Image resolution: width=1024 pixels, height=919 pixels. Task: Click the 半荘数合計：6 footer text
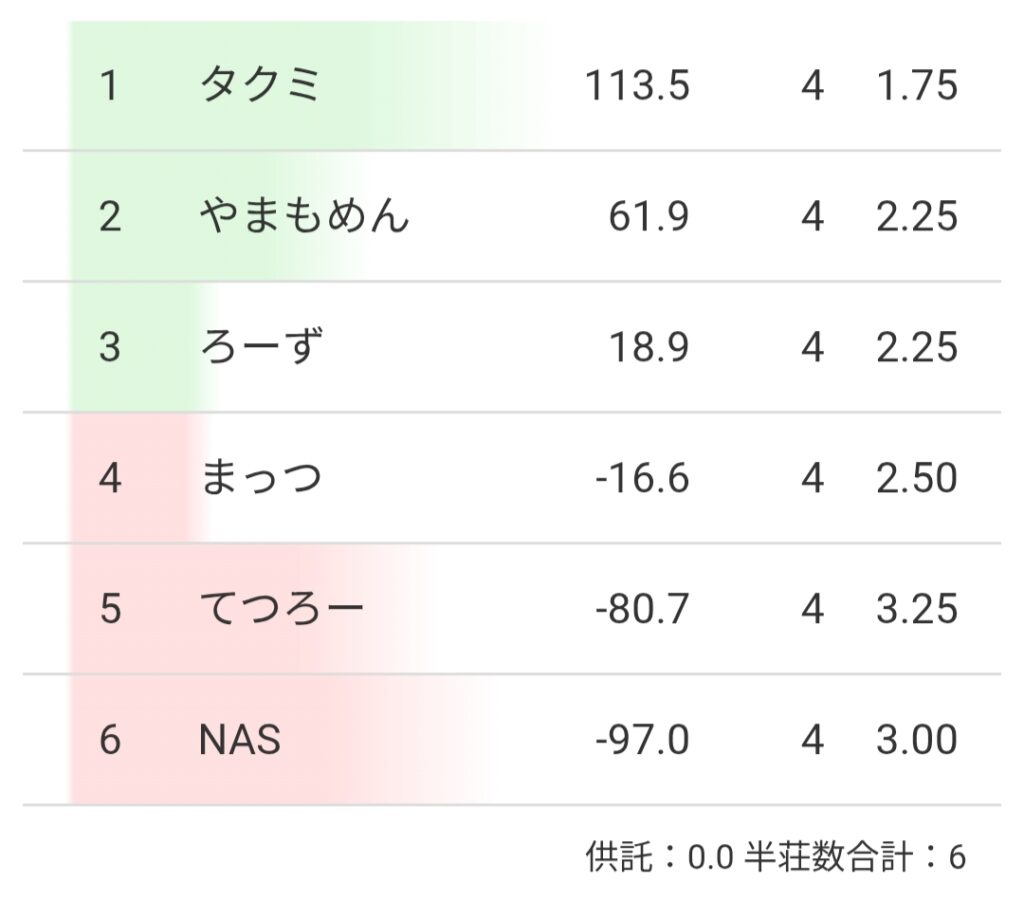tap(855, 857)
